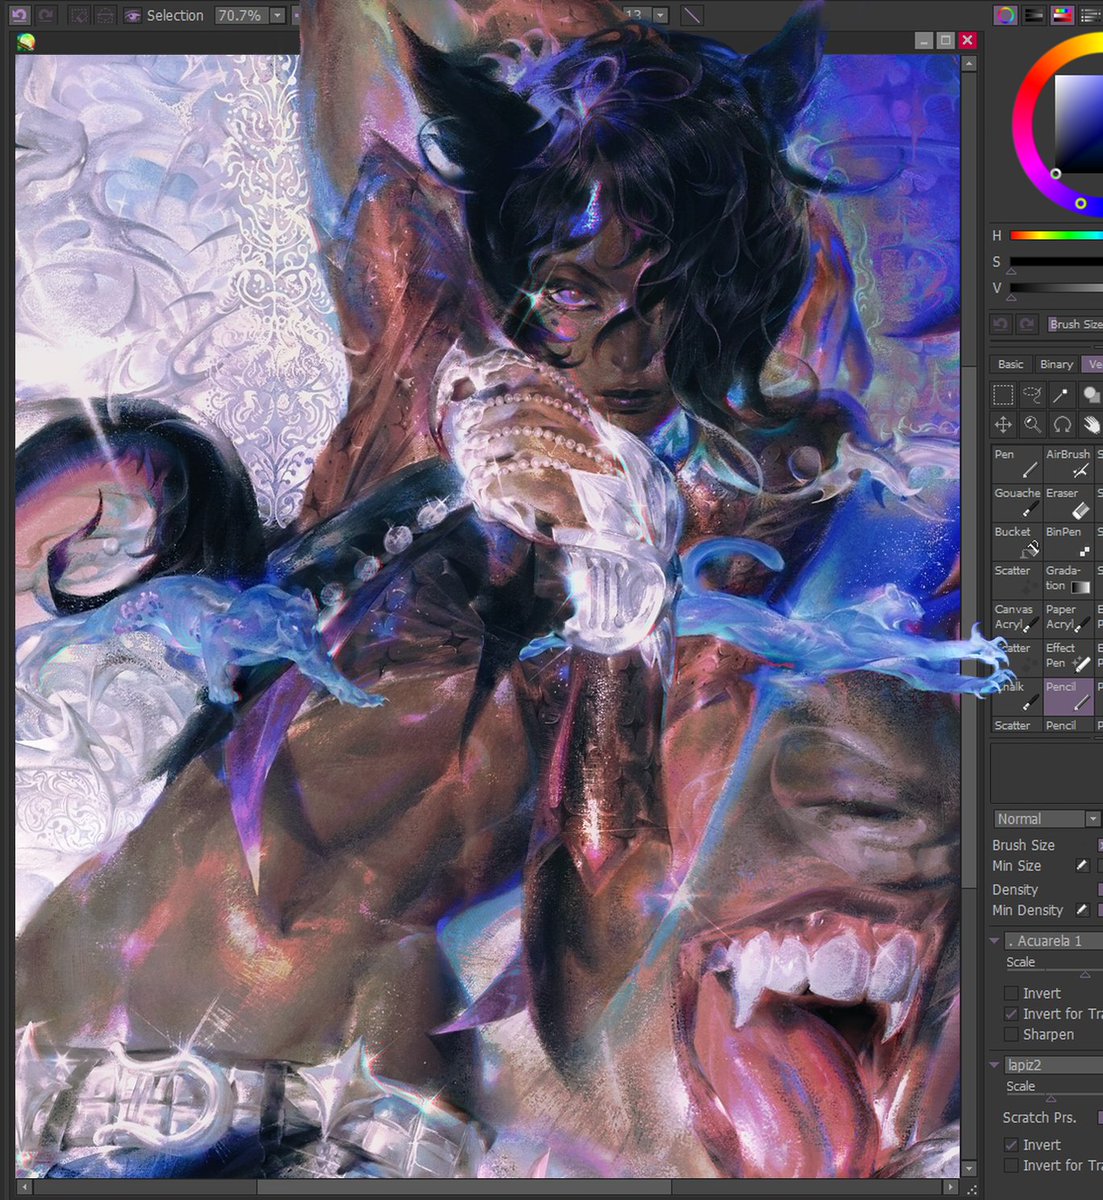Select the move tool

point(1003,425)
